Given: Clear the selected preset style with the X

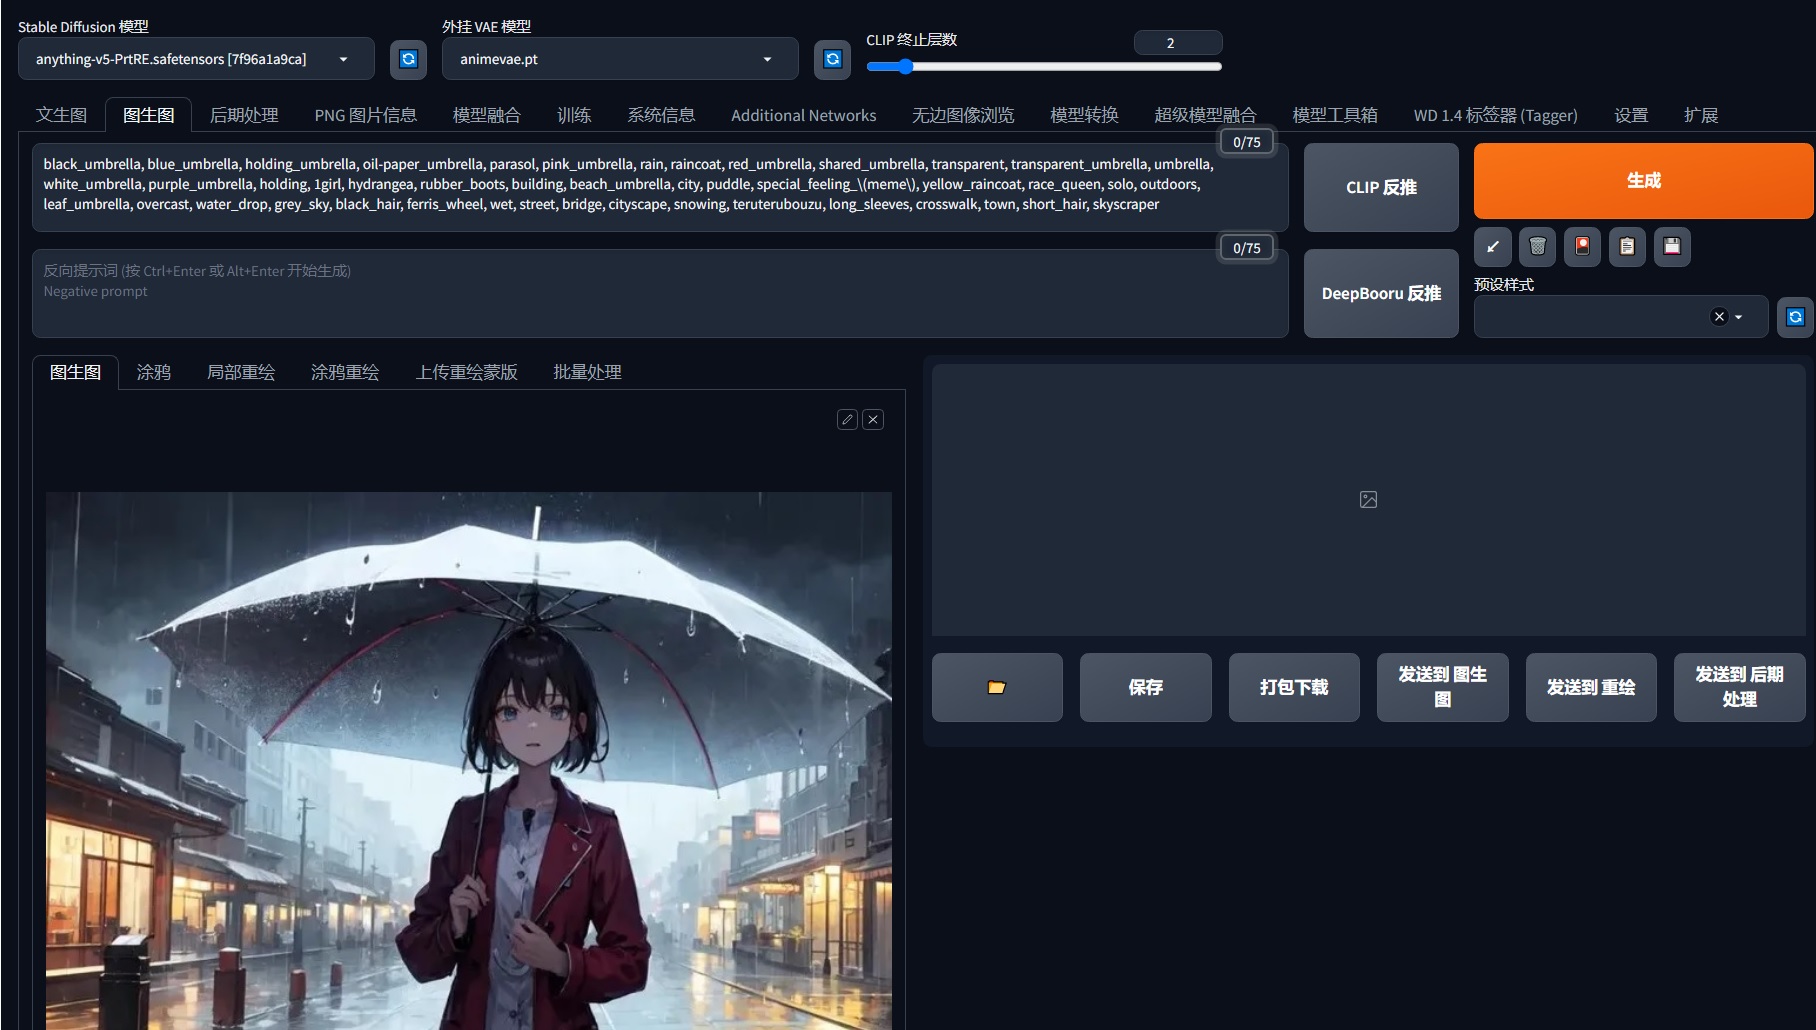Looking at the screenshot, I should tap(1718, 316).
